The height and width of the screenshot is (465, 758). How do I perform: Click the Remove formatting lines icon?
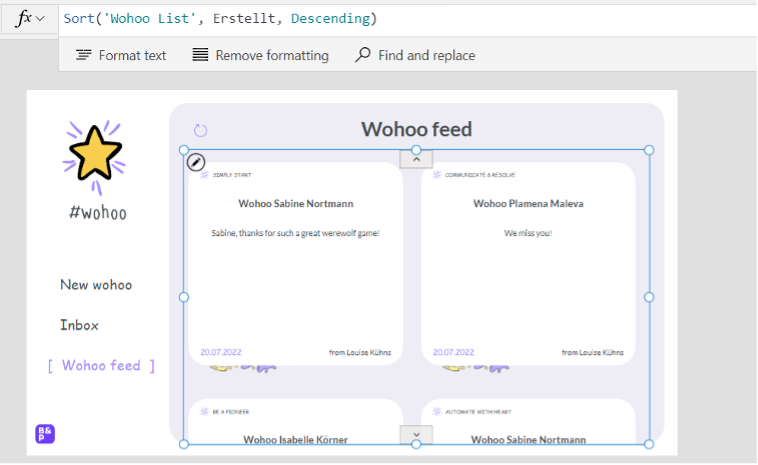200,55
